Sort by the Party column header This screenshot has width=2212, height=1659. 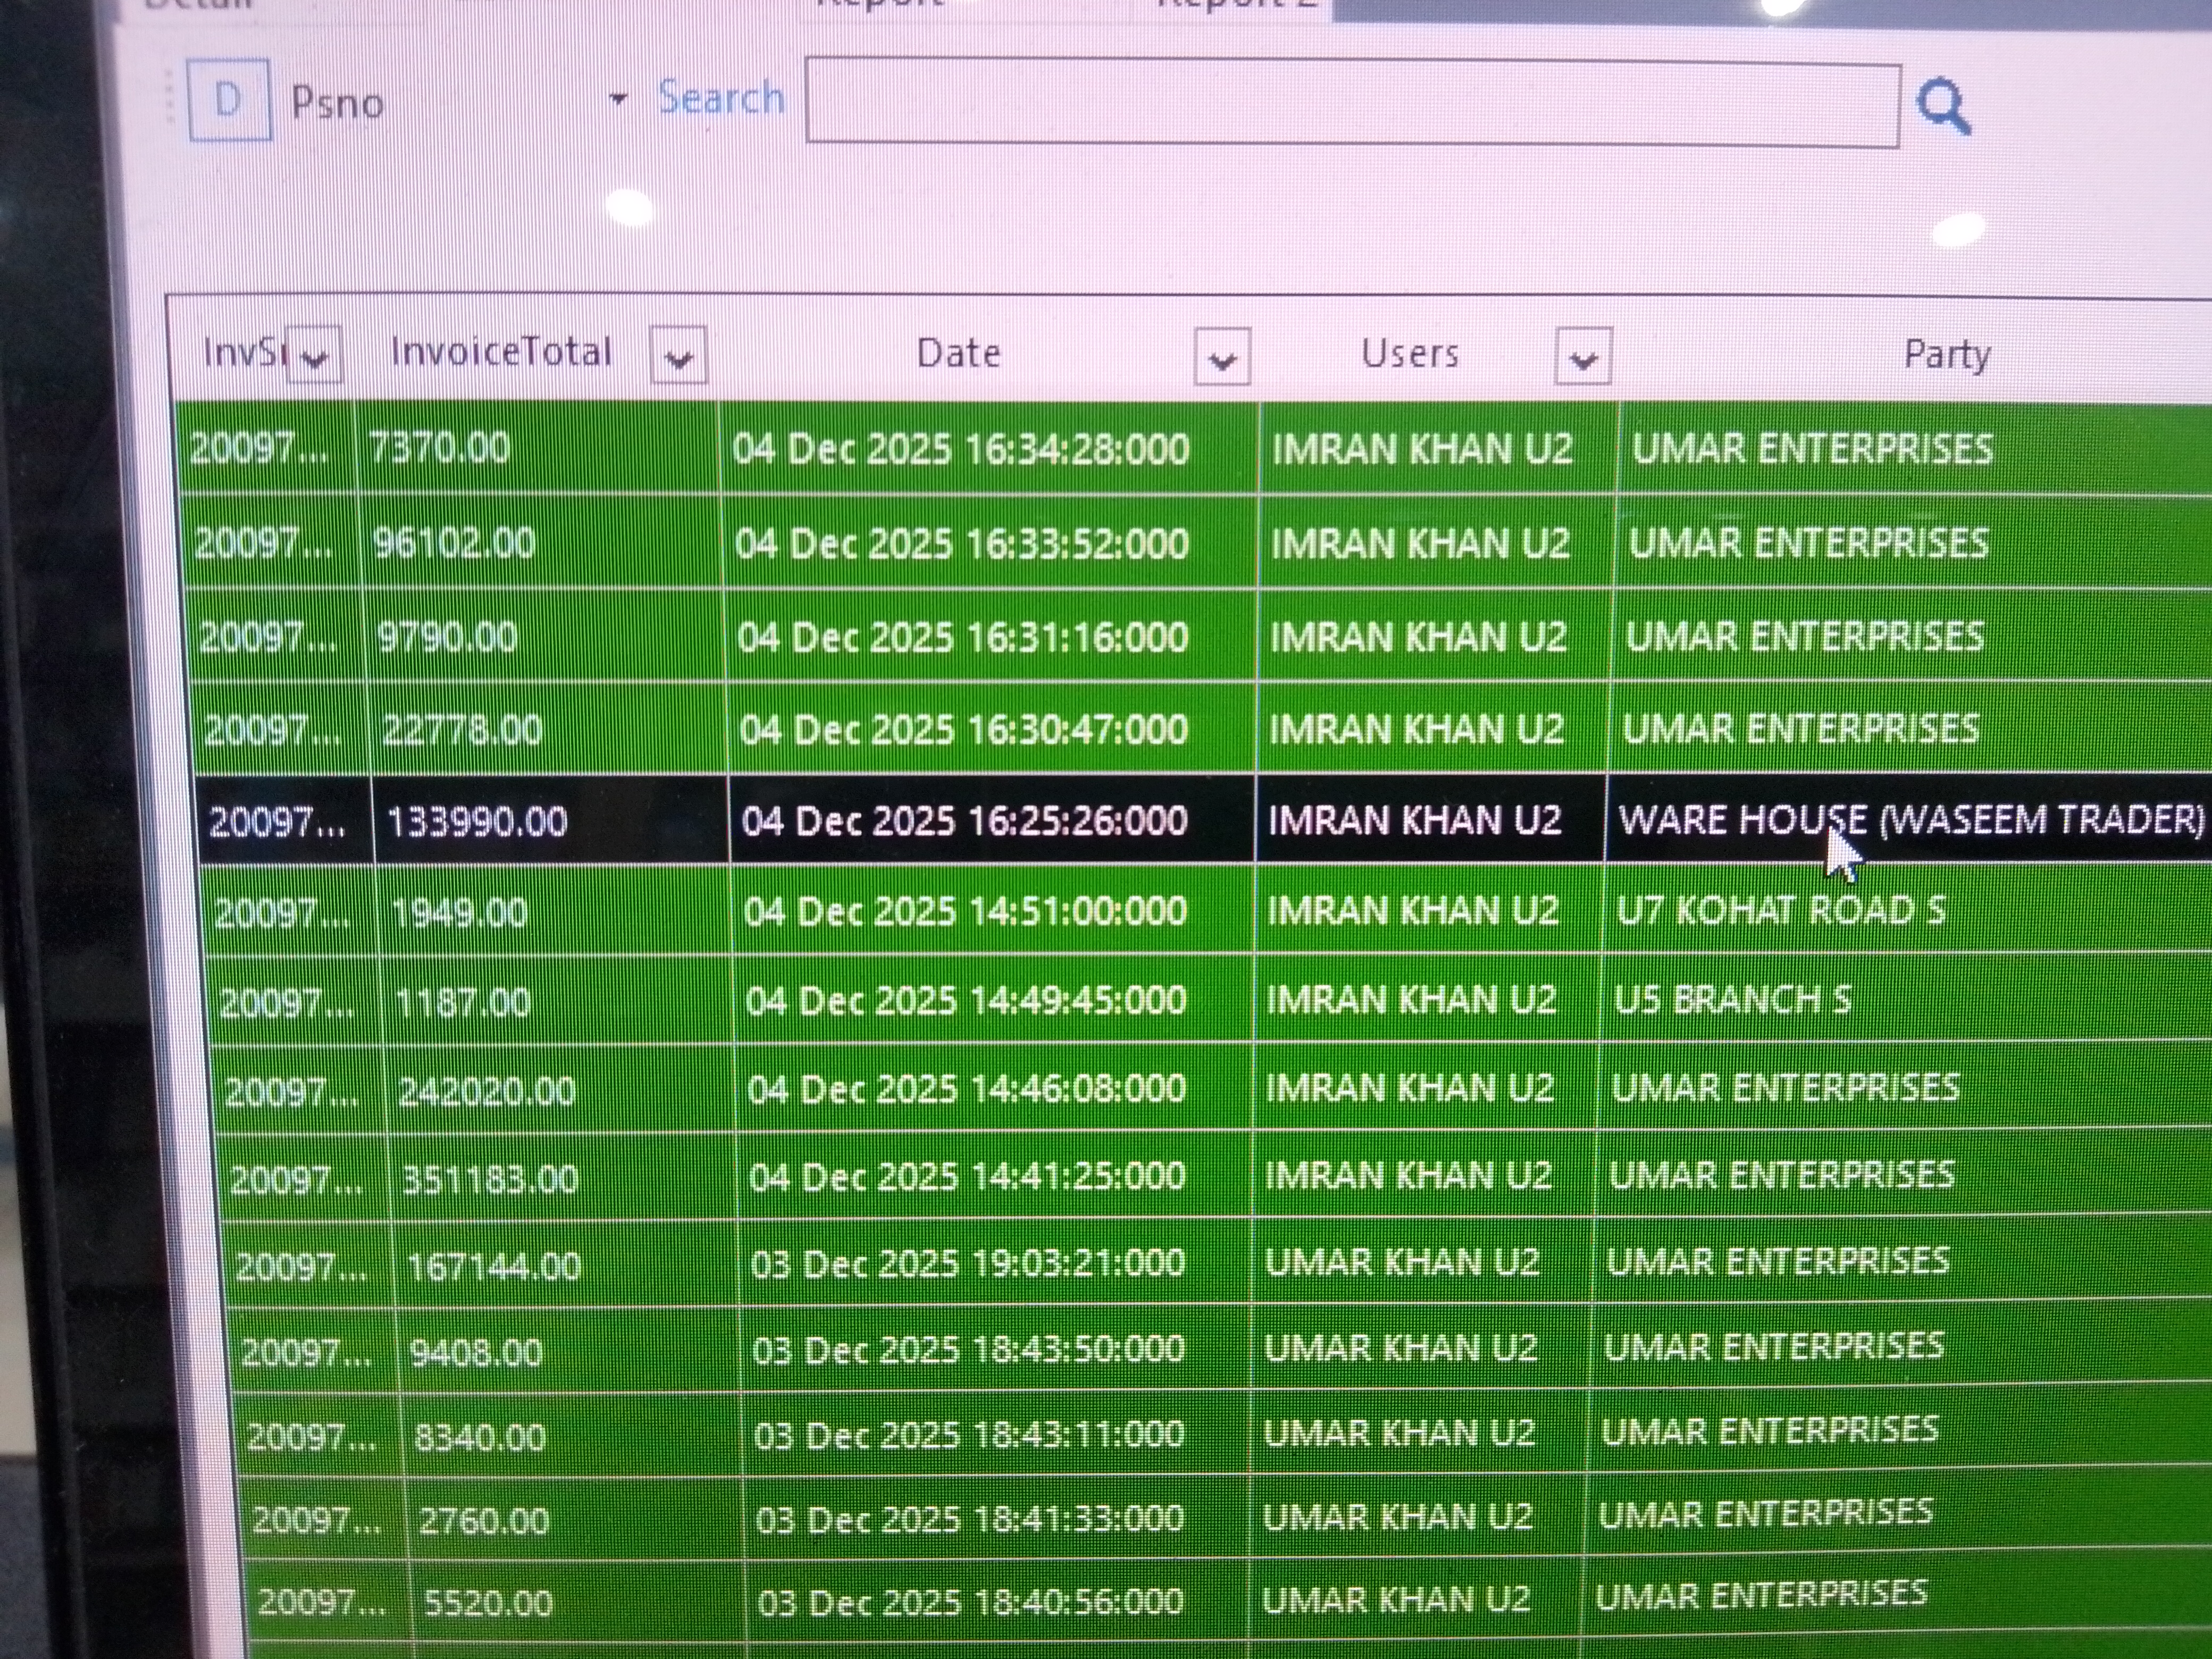click(1945, 354)
